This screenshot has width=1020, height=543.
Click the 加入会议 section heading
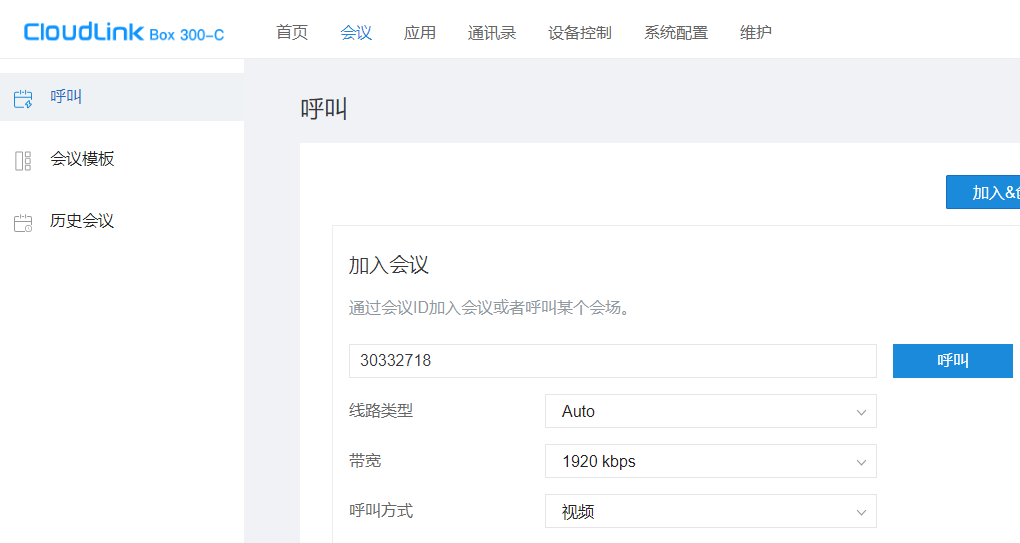point(388,265)
